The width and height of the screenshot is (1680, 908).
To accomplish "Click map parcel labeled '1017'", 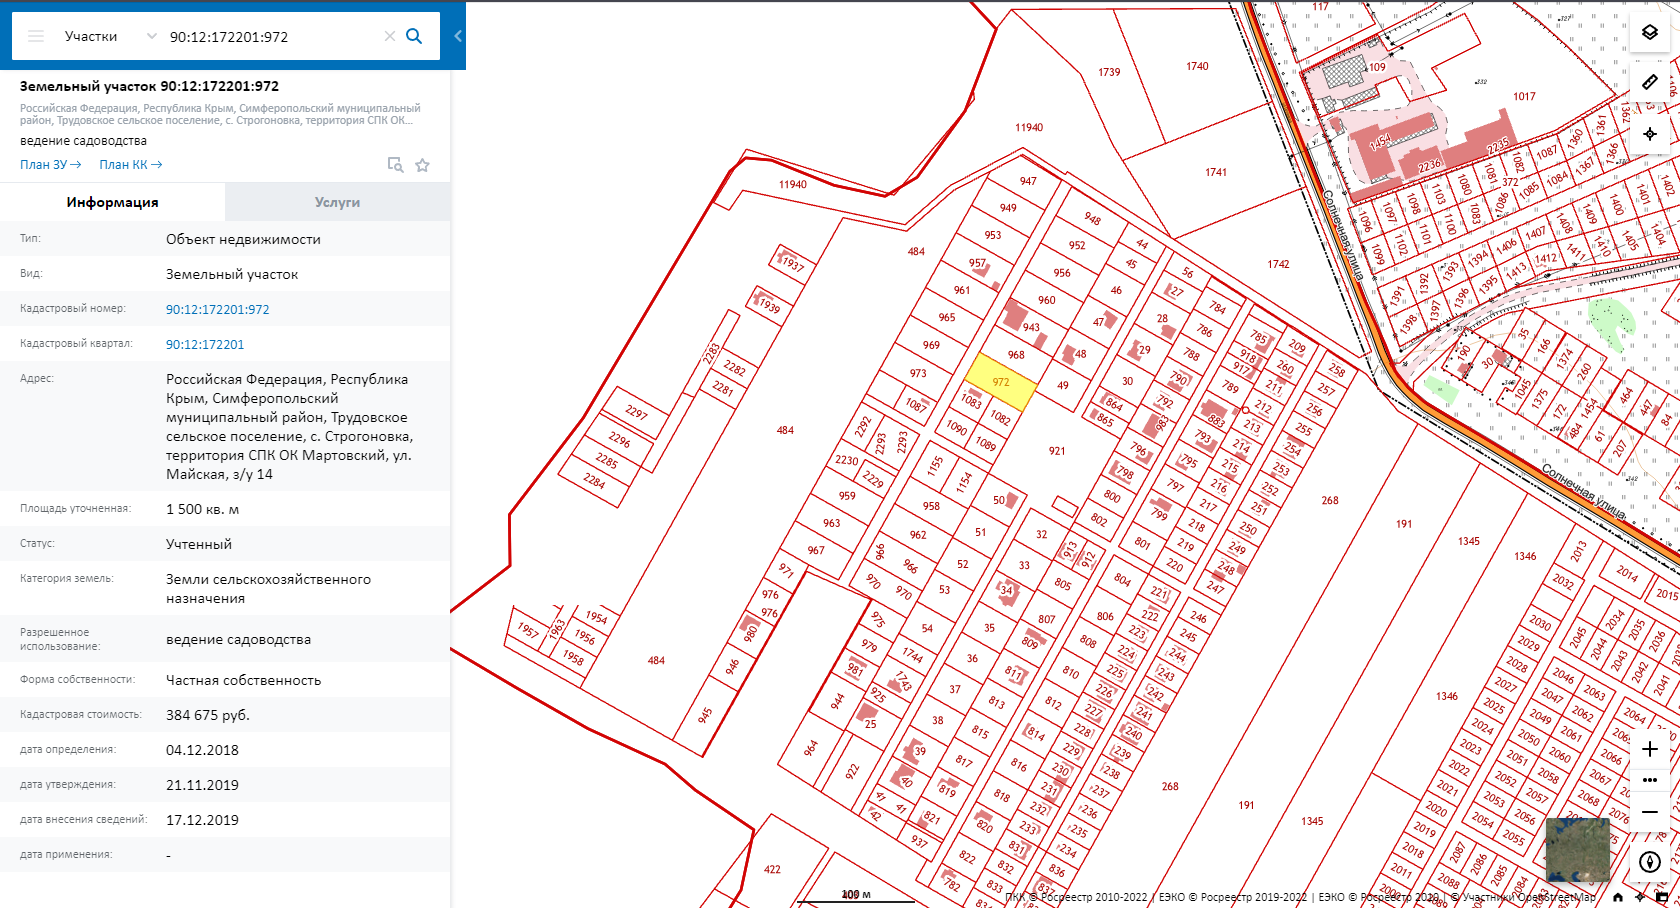I will tap(1524, 96).
